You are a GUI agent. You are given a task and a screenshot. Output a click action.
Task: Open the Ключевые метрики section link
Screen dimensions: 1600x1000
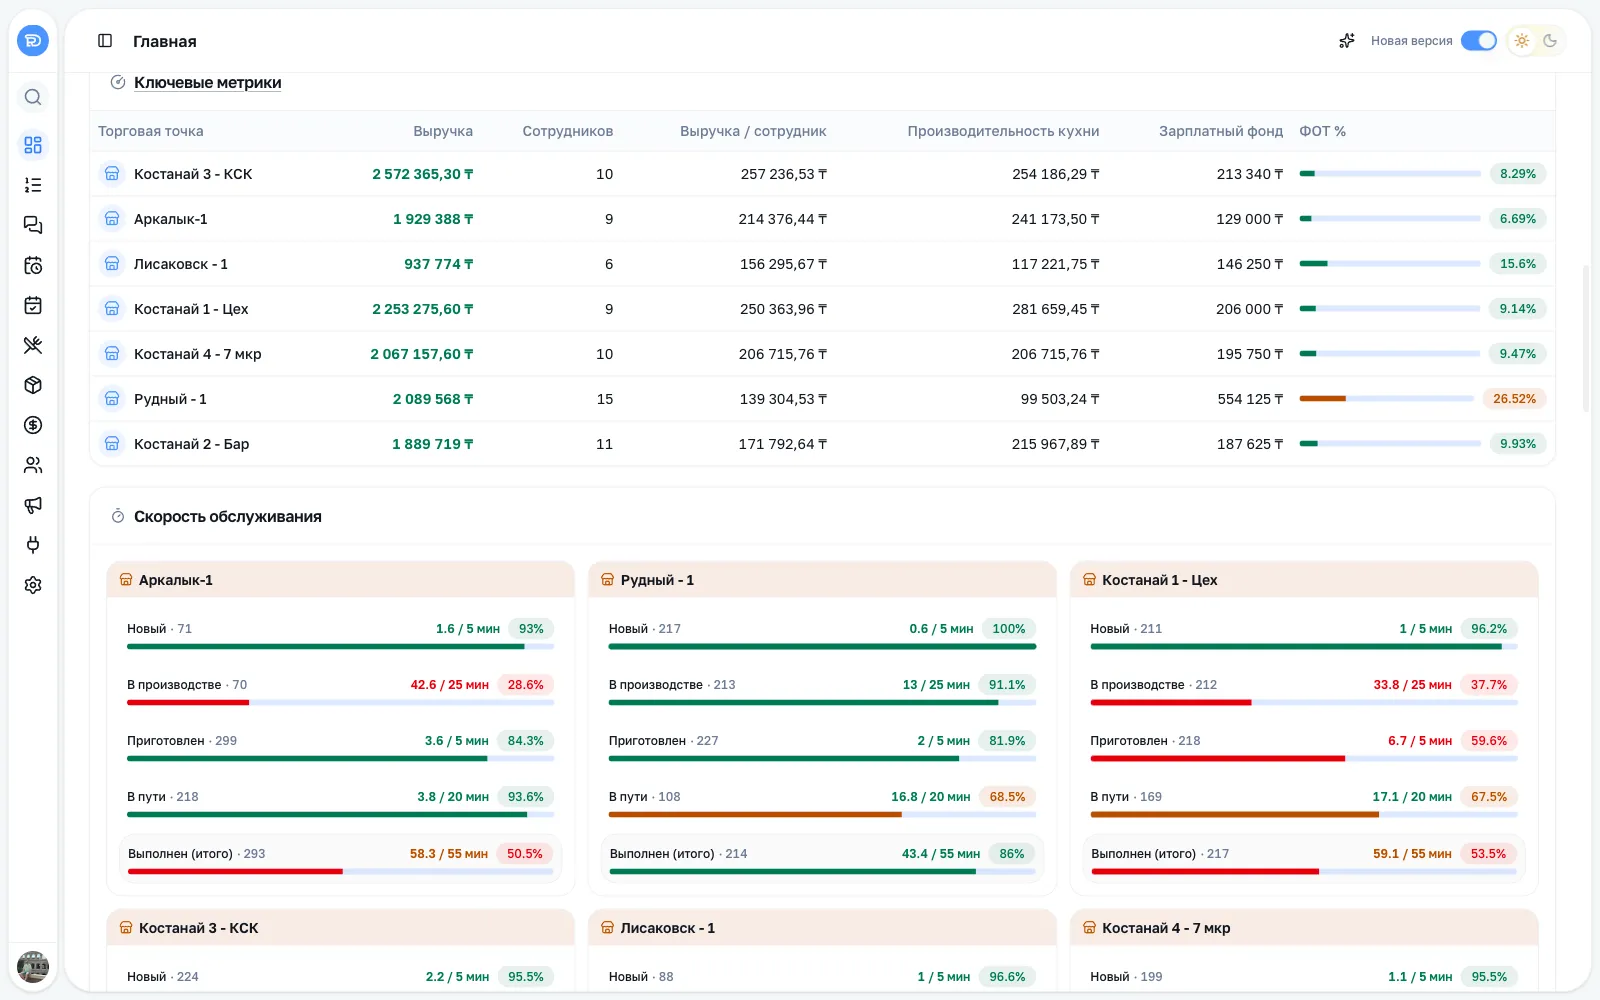click(x=207, y=83)
